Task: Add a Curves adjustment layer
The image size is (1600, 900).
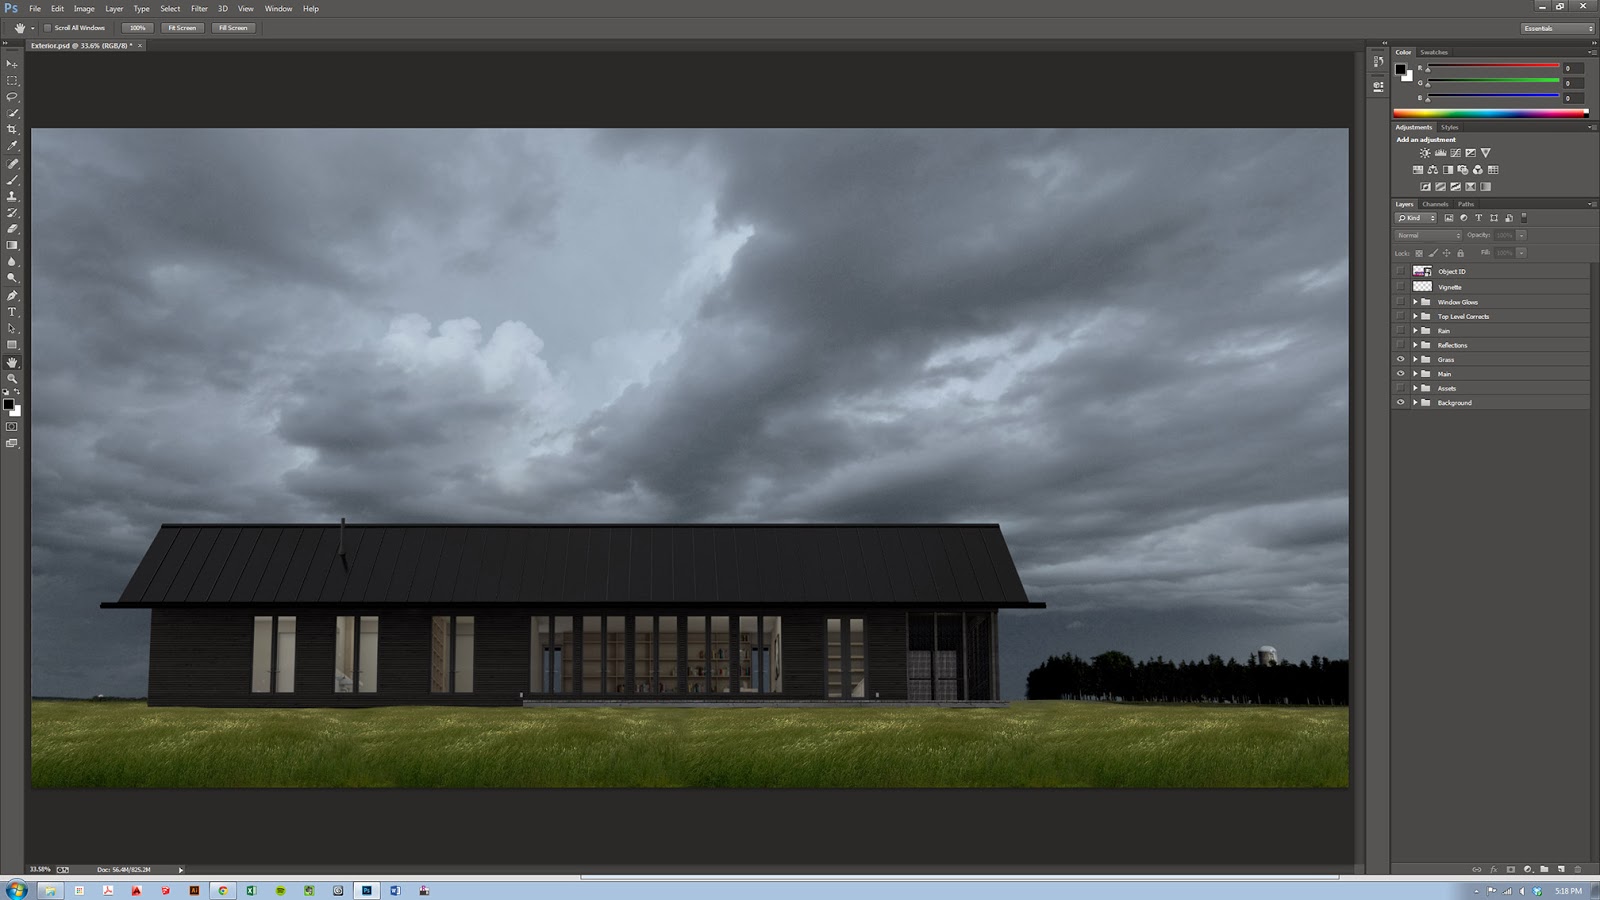Action: coord(1456,152)
